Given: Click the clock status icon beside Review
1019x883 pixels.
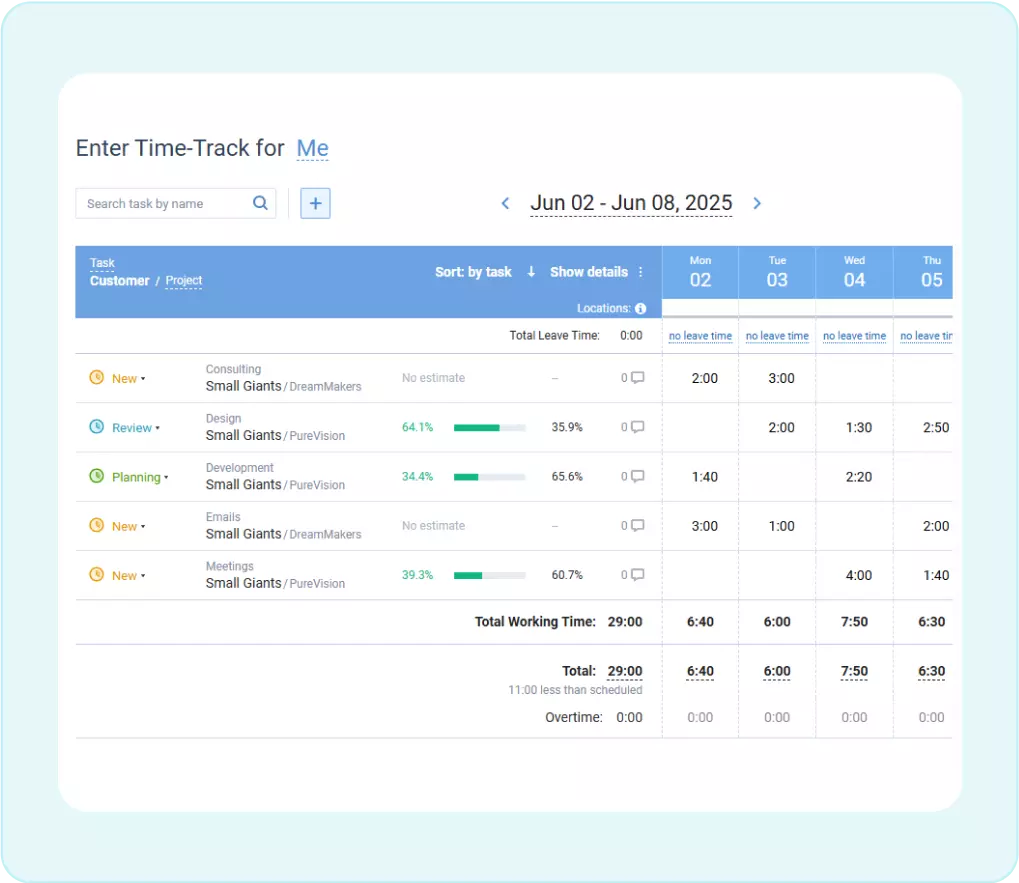Looking at the screenshot, I should tap(97, 427).
